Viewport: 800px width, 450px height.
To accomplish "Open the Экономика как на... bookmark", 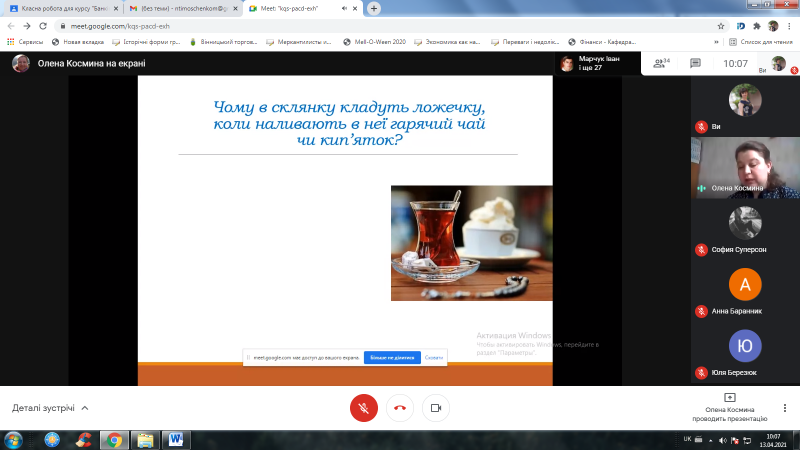I will click(x=447, y=42).
